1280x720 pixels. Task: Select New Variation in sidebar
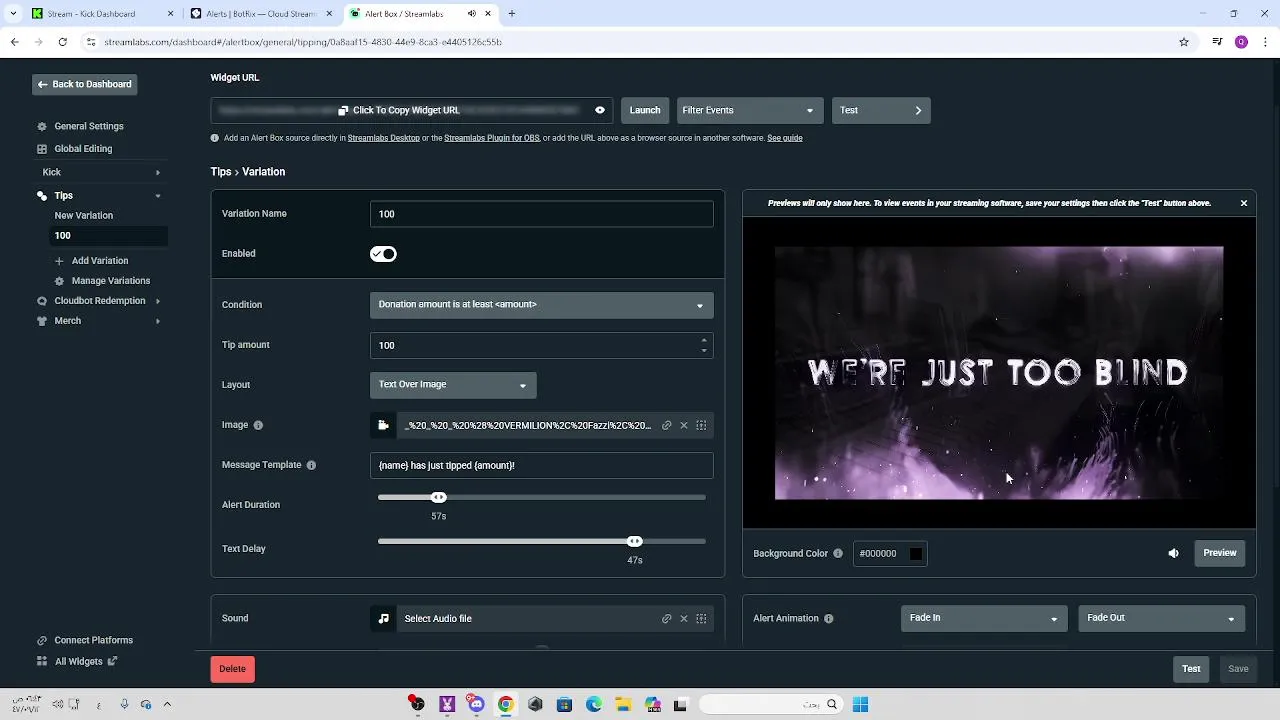[x=84, y=215]
